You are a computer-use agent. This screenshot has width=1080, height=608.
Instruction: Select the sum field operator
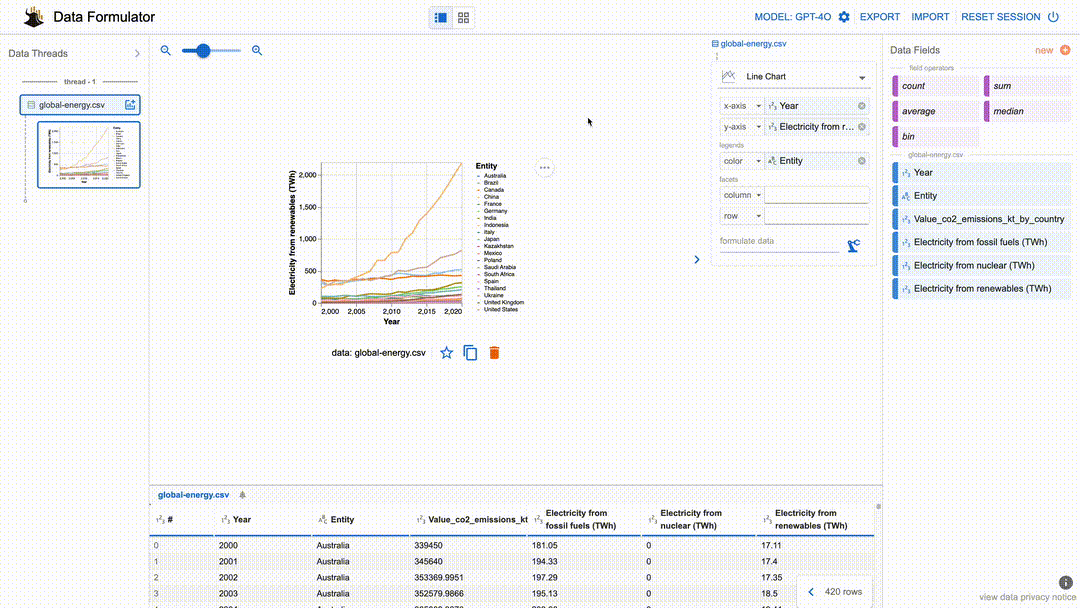tap(1027, 86)
